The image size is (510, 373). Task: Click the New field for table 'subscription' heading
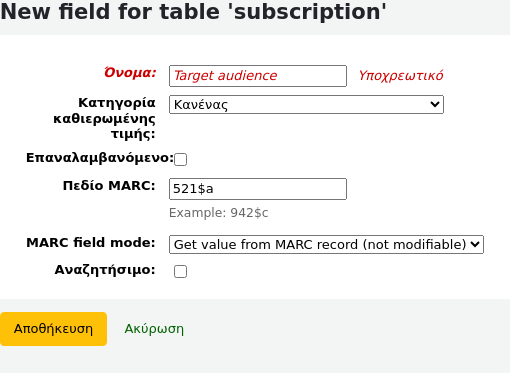click(x=193, y=12)
